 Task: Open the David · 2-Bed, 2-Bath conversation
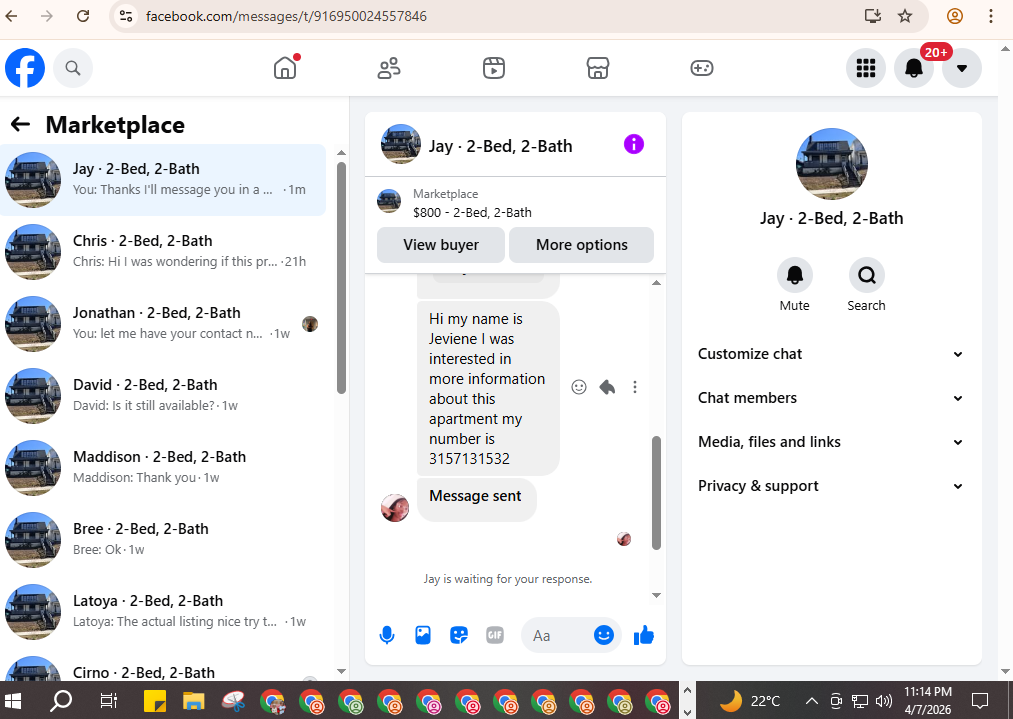(x=163, y=395)
